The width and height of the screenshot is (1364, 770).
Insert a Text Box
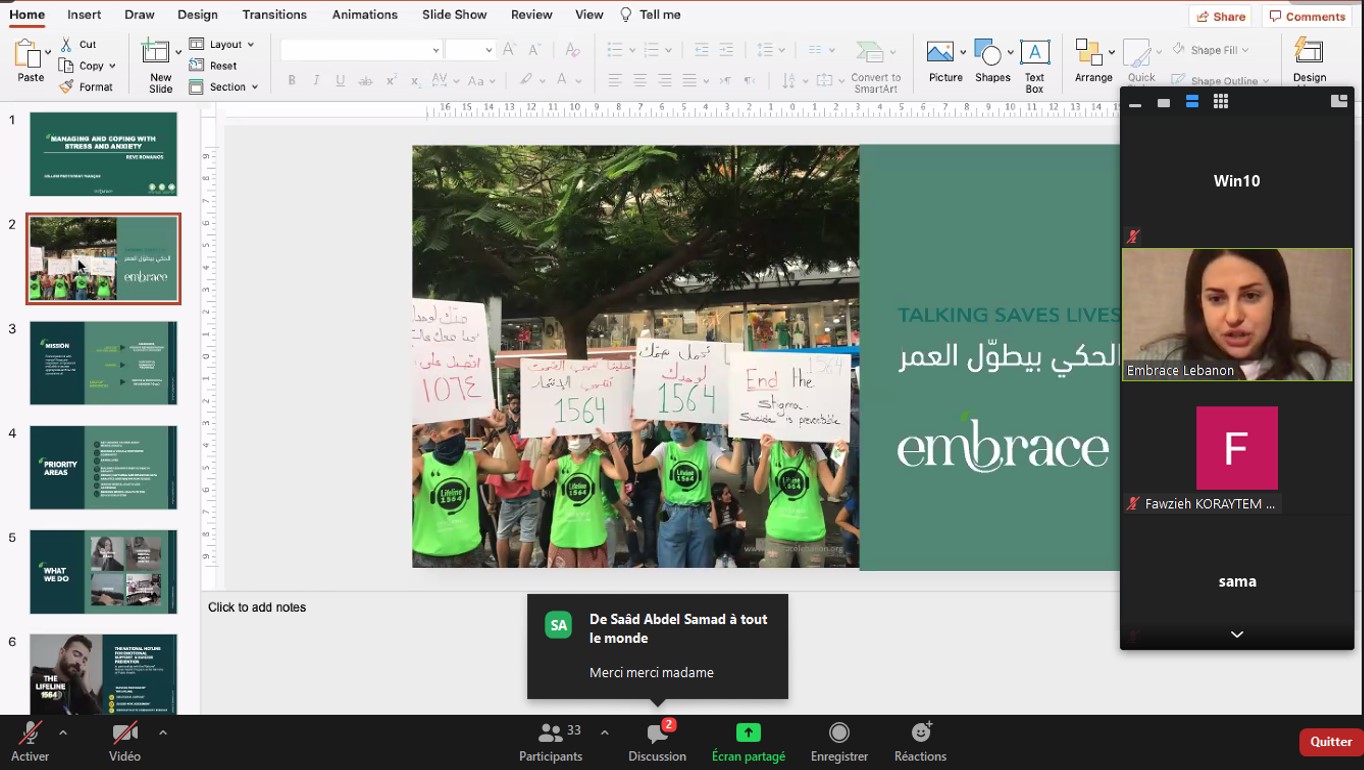tap(1034, 65)
